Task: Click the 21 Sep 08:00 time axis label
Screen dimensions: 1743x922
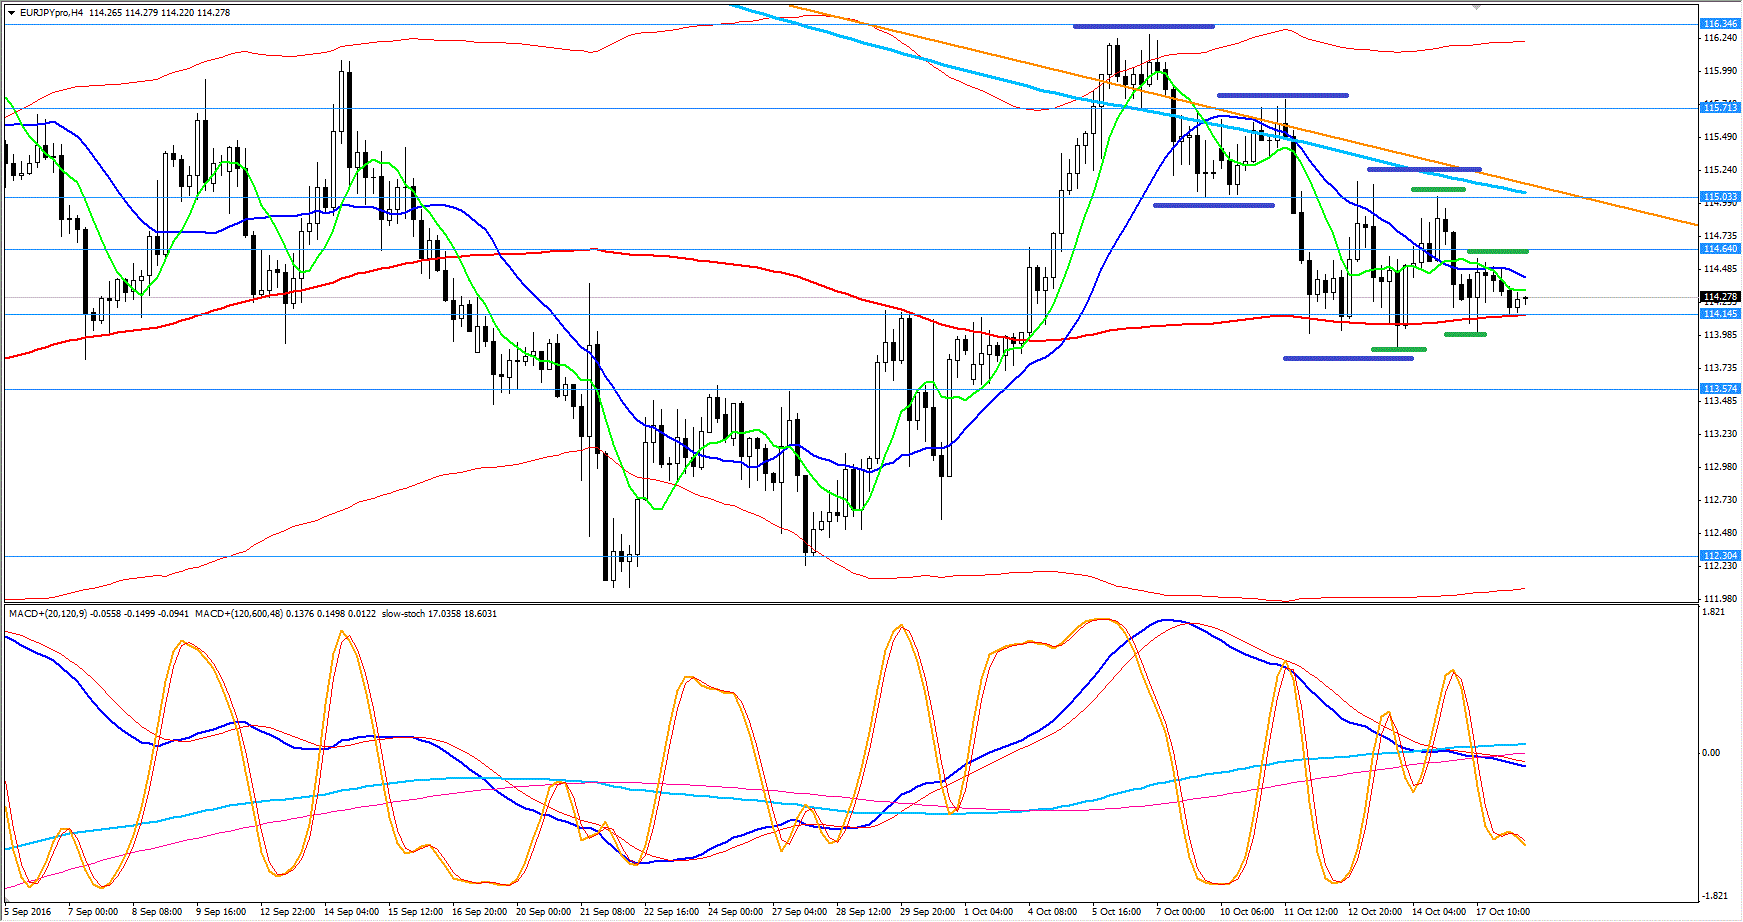Action: pos(608,912)
